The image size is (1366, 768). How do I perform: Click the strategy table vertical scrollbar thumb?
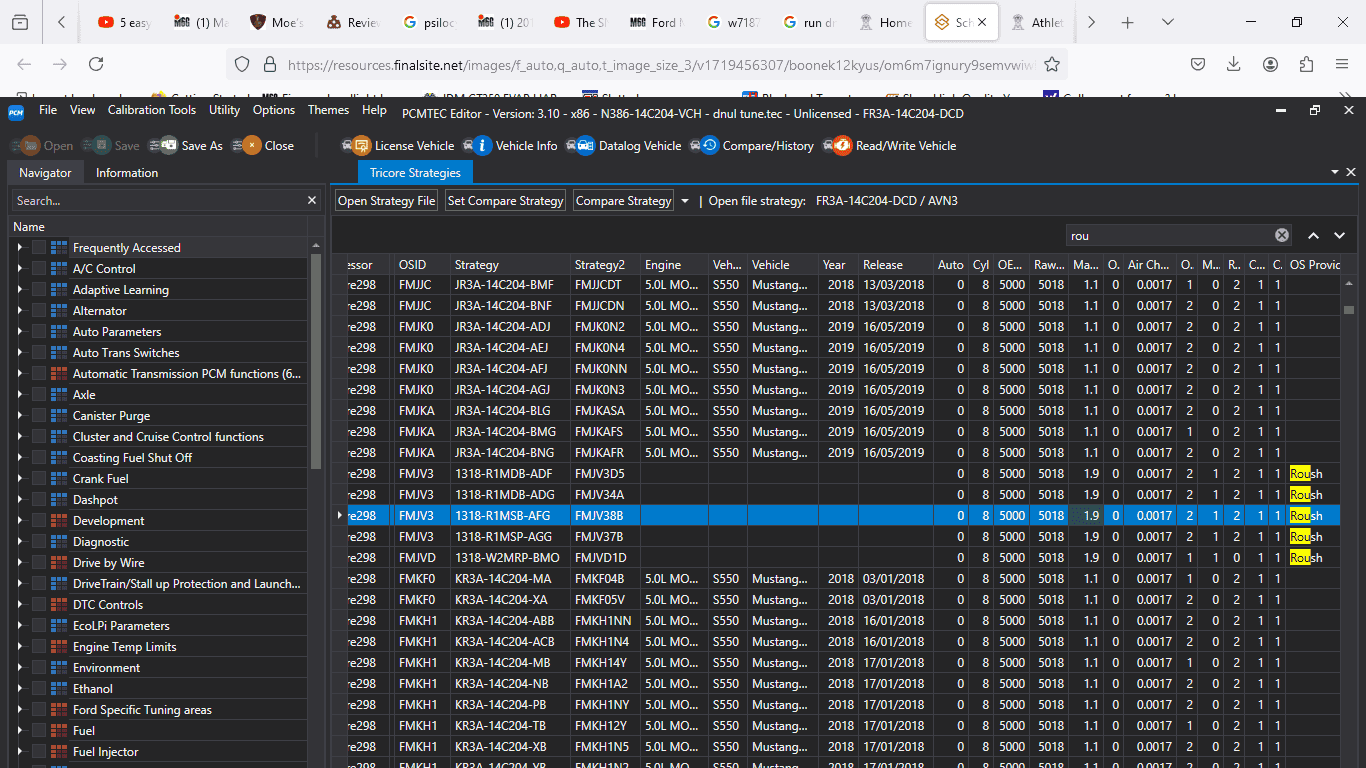1349,310
